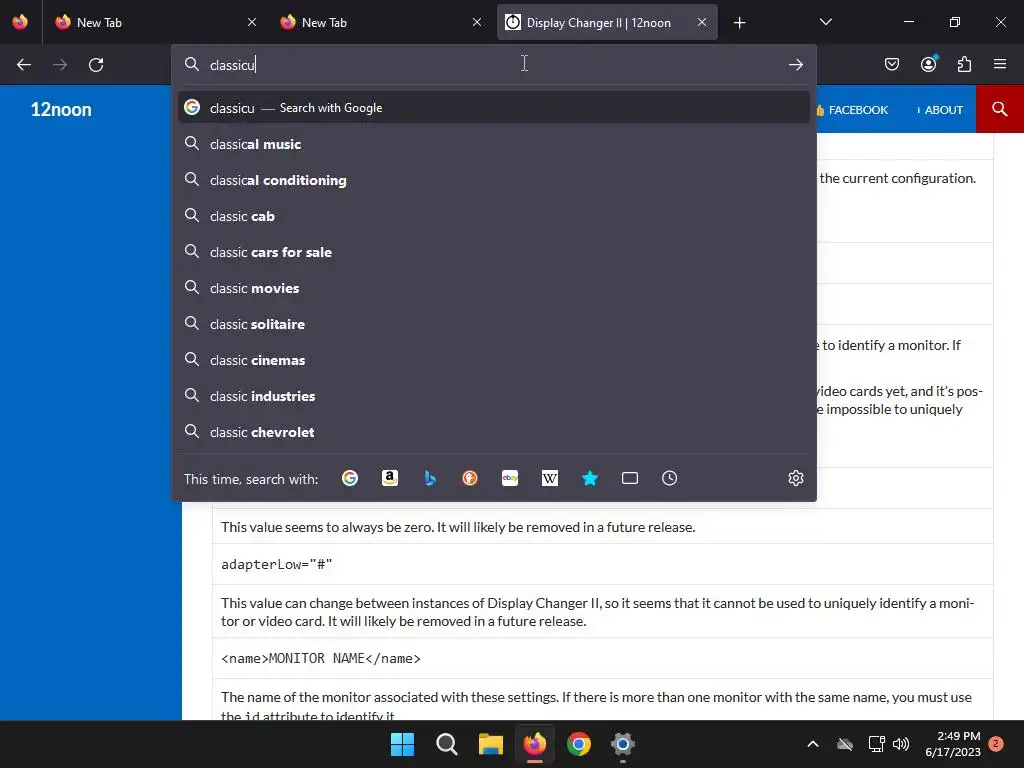Open Firefox account icon
Image resolution: width=1024 pixels, height=768 pixels.
(x=929, y=64)
